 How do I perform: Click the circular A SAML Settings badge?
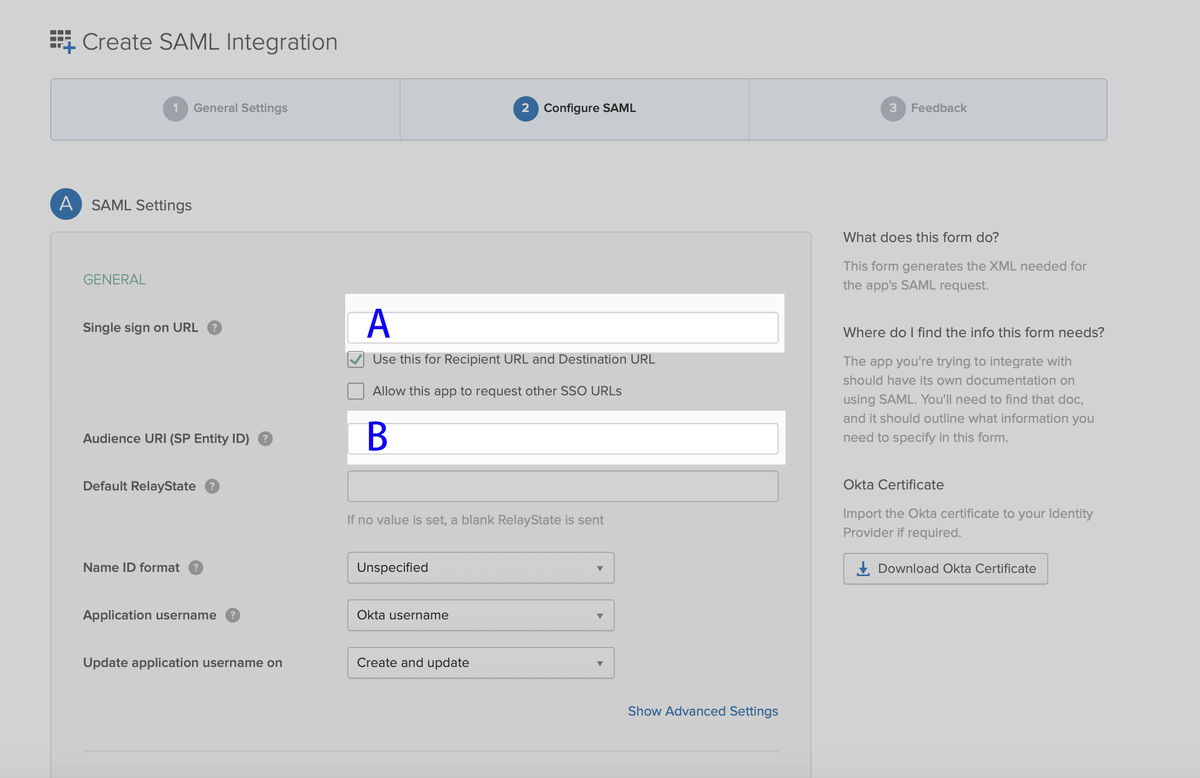pos(65,204)
